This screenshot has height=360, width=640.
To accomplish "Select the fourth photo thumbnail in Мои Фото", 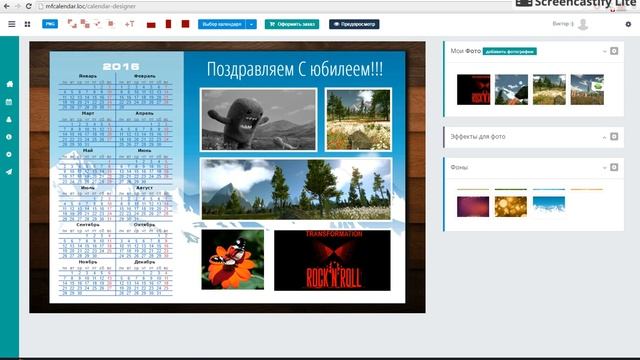I will coord(587,89).
